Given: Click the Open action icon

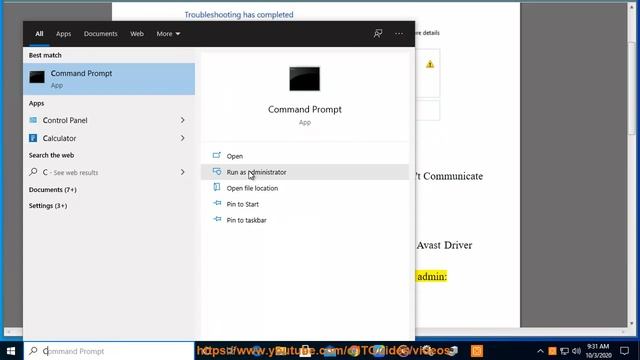Looking at the screenshot, I should point(217,155).
